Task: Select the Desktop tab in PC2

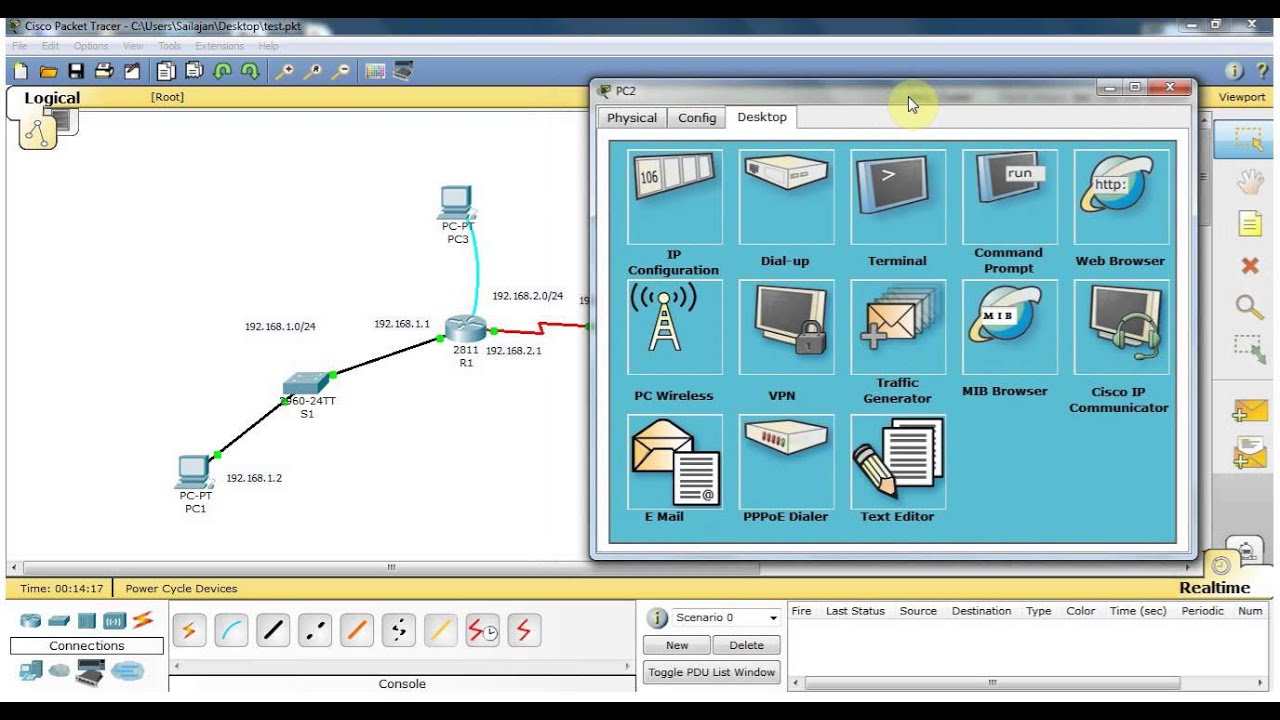Action: coord(762,117)
